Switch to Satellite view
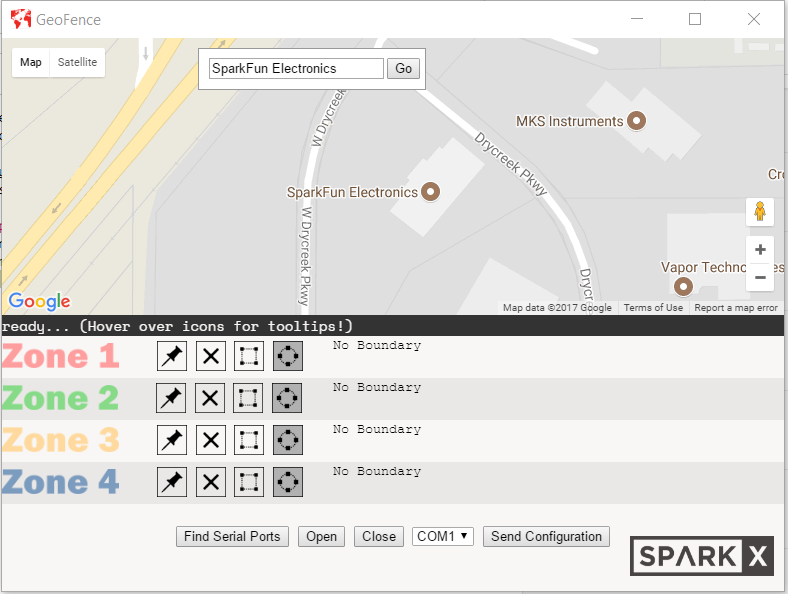Screen dimensions: 788x594 coord(77,62)
